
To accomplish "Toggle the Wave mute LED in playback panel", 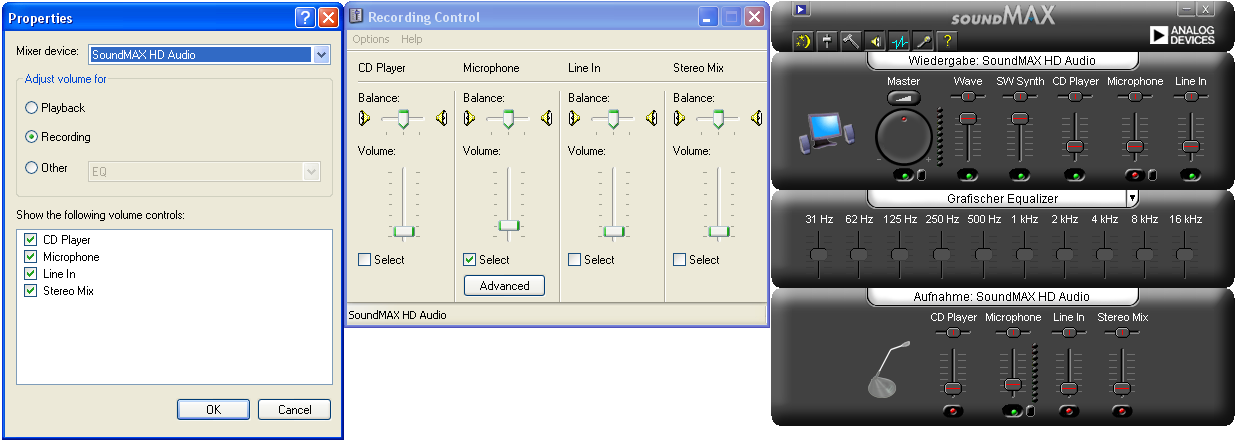I will [967, 176].
